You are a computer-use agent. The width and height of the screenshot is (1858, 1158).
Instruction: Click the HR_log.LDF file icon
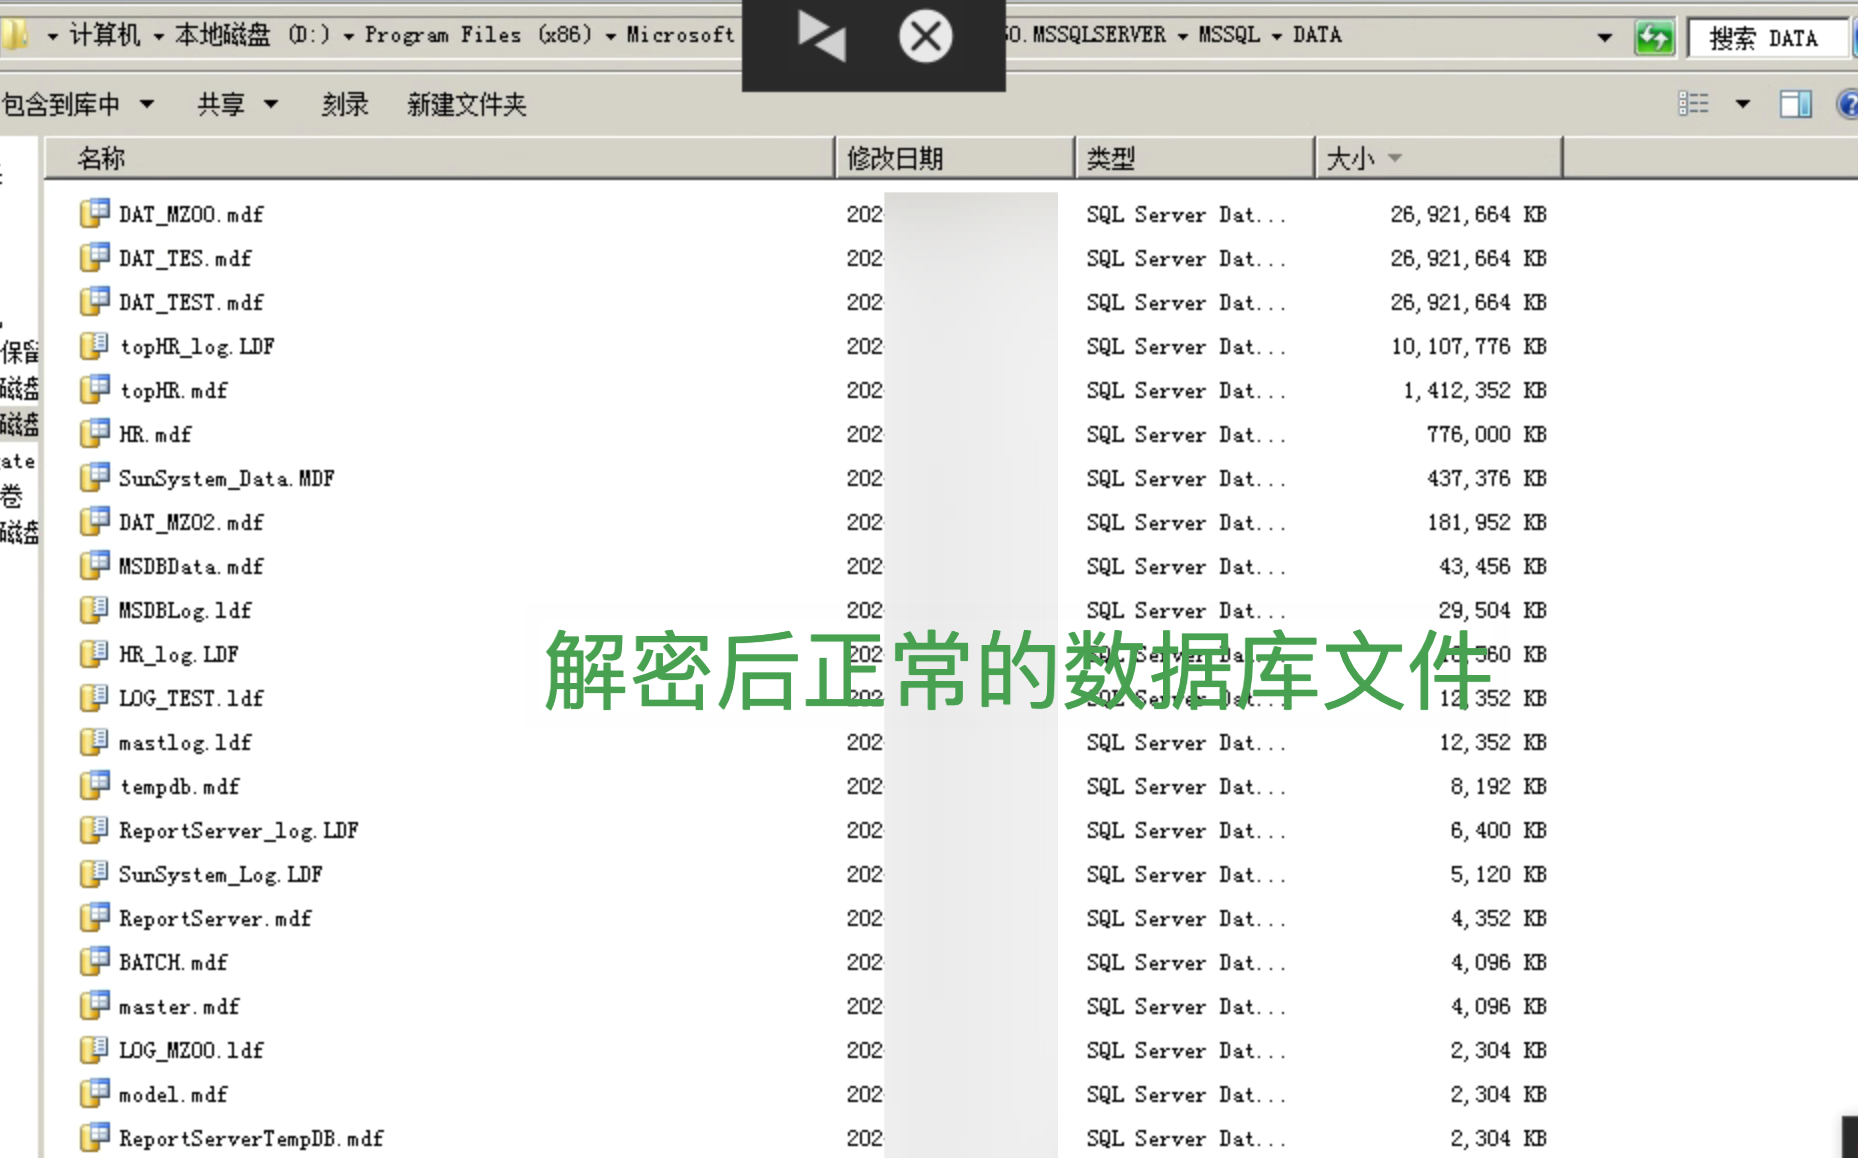point(94,653)
